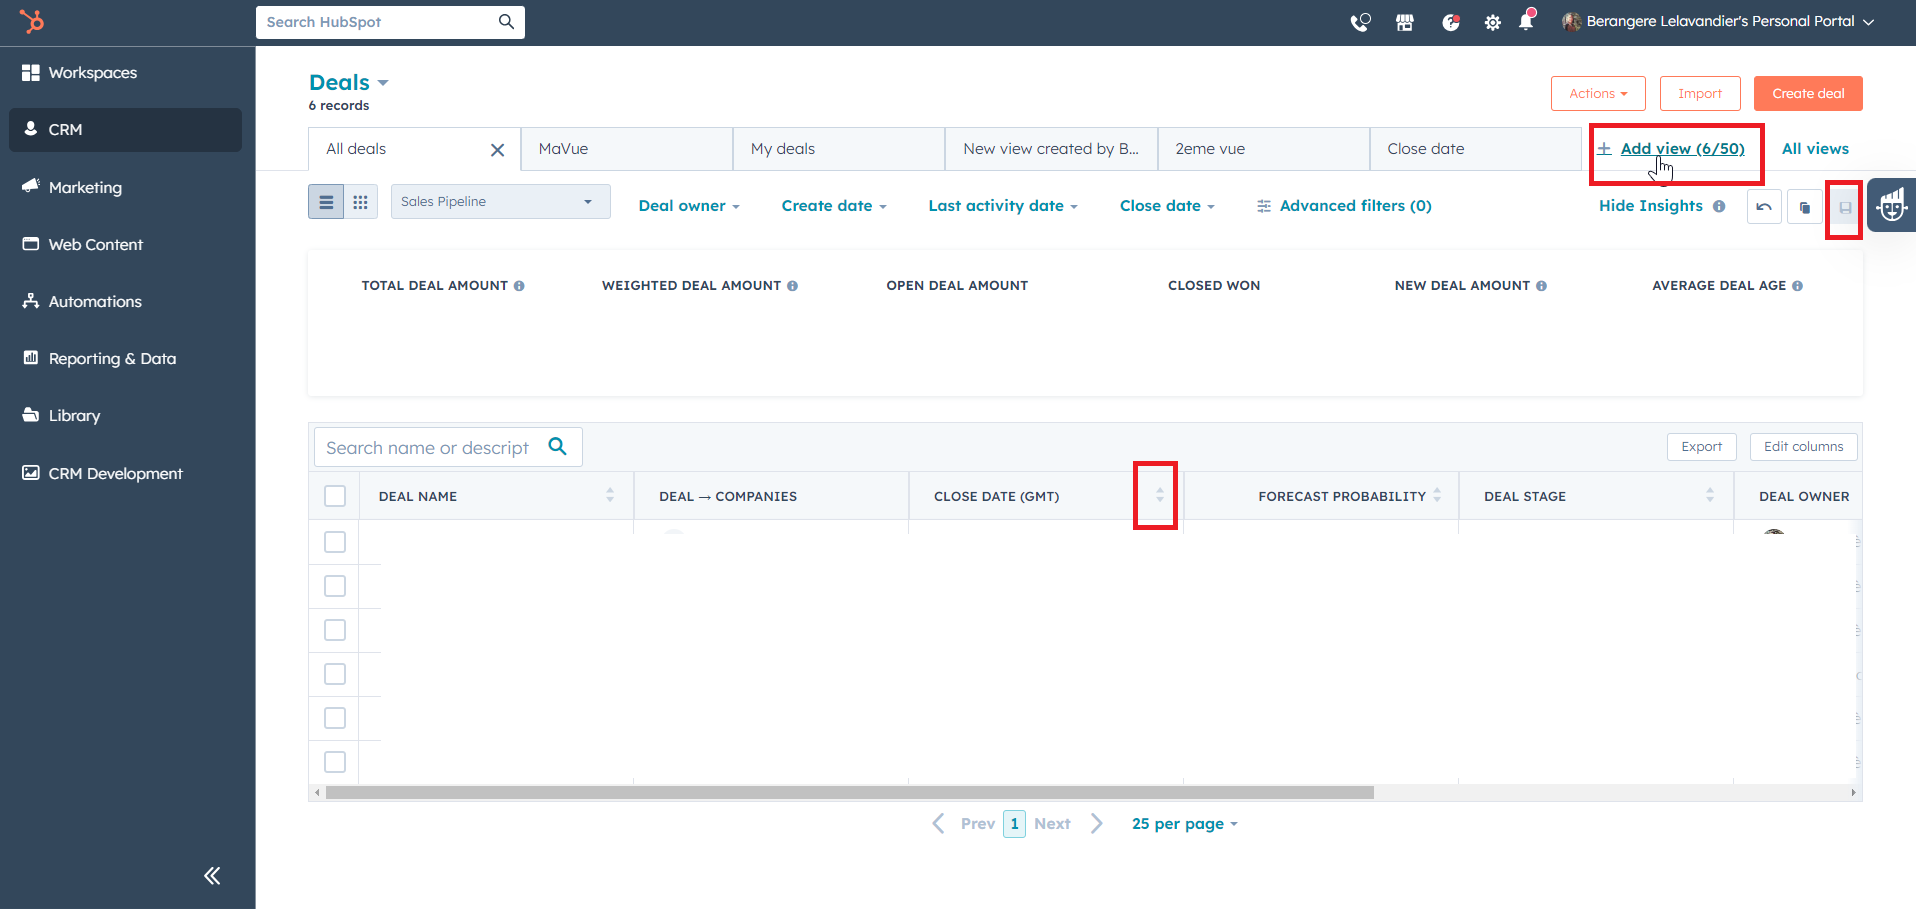The width and height of the screenshot is (1916, 909).
Task: Open the settings gear icon
Action: 1492,22
